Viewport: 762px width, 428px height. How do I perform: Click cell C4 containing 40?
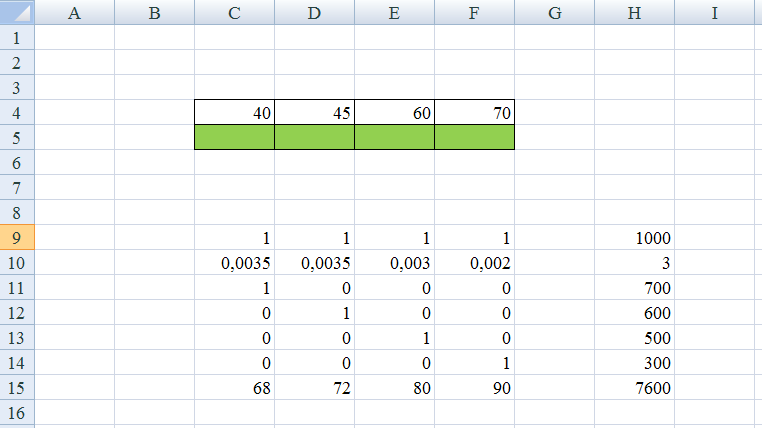click(x=234, y=112)
